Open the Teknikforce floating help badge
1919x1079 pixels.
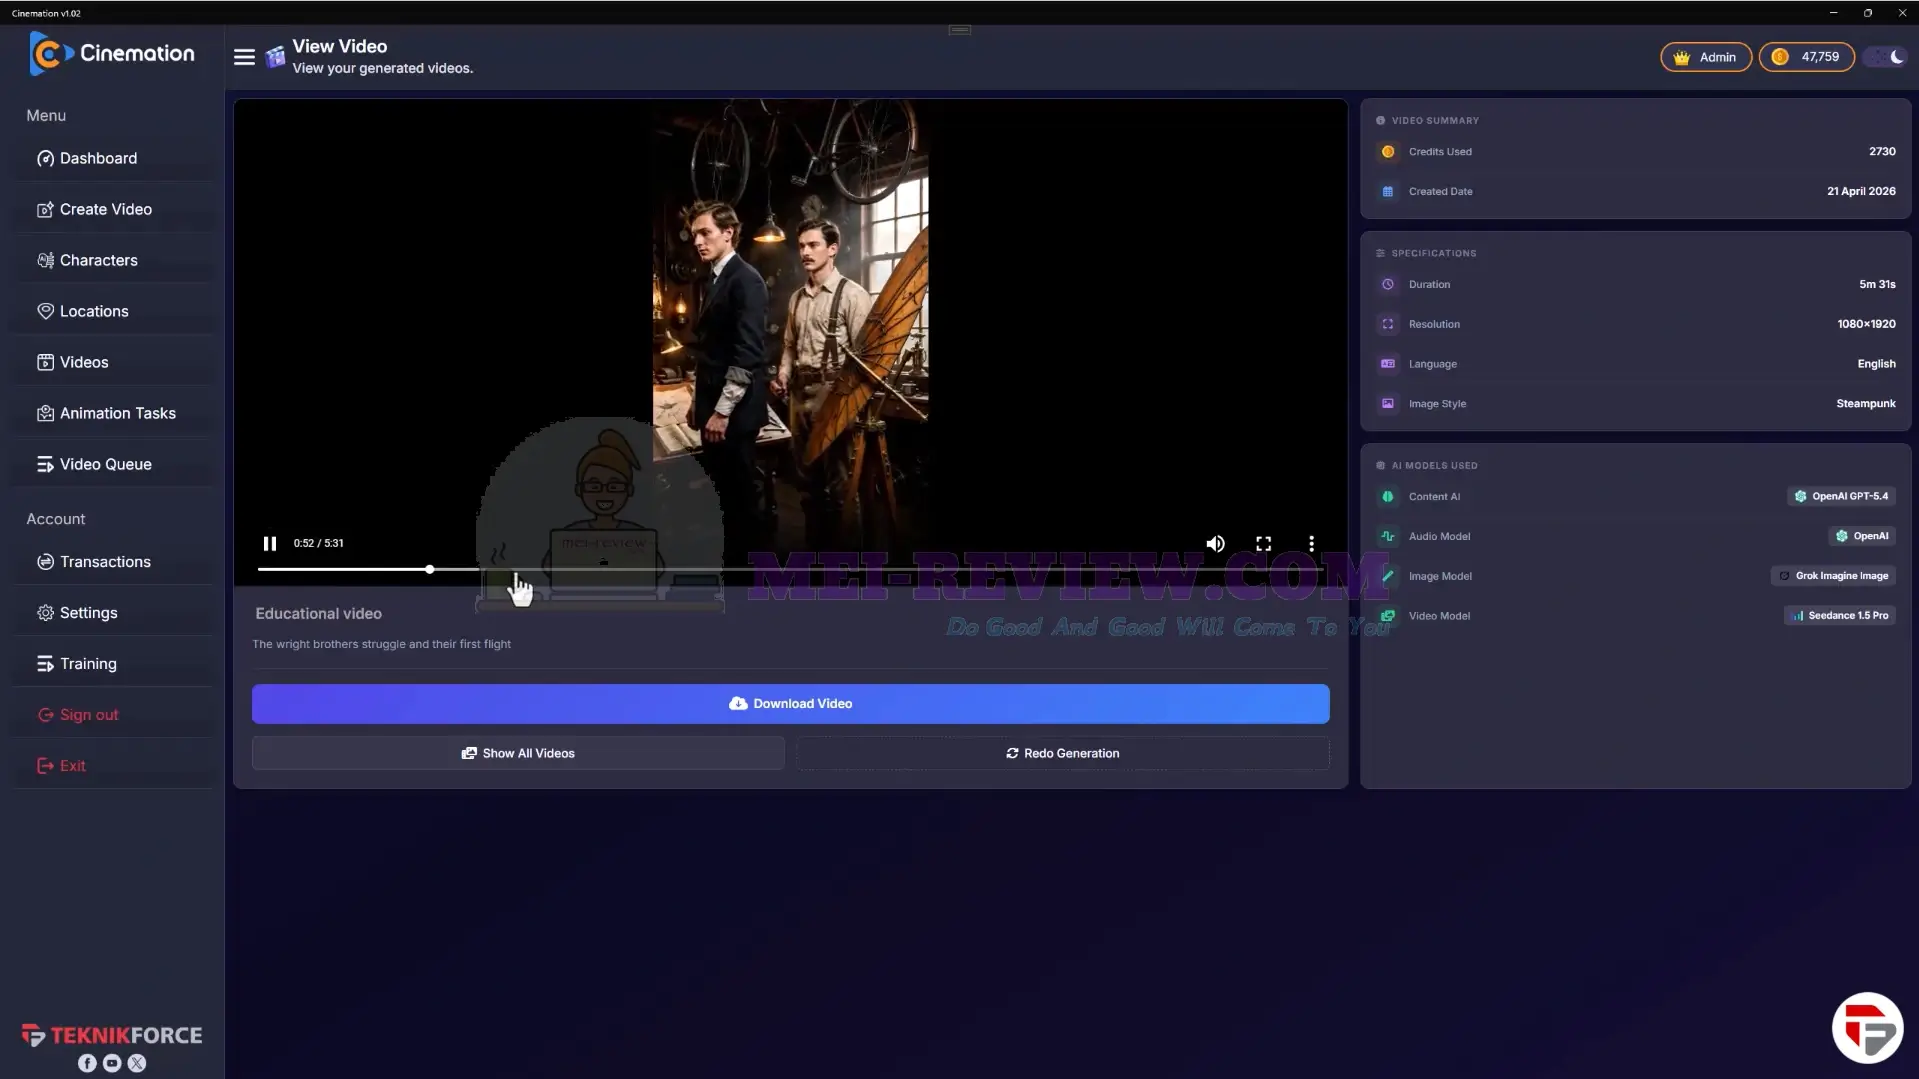(1866, 1027)
